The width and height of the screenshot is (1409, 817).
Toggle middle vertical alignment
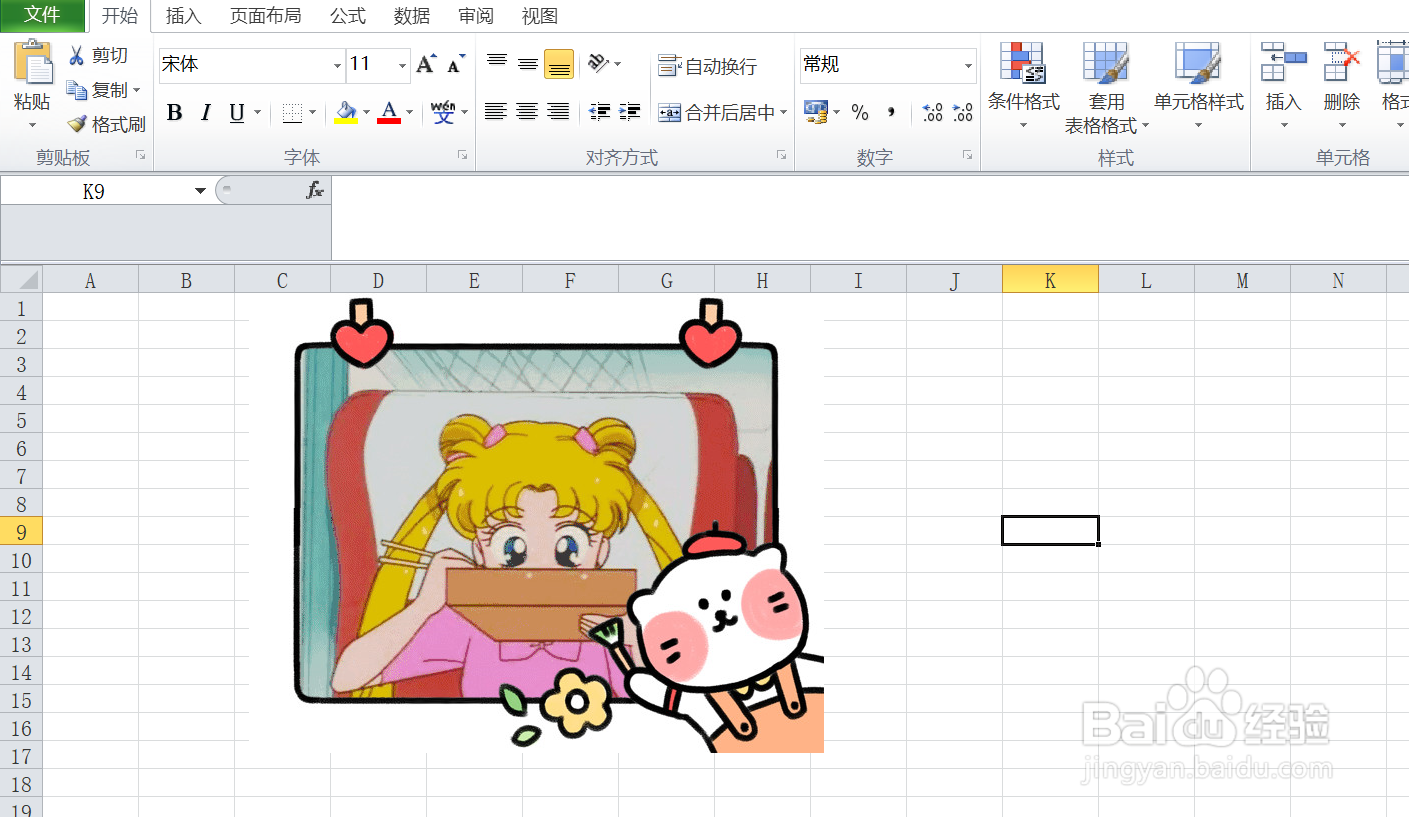tap(528, 64)
